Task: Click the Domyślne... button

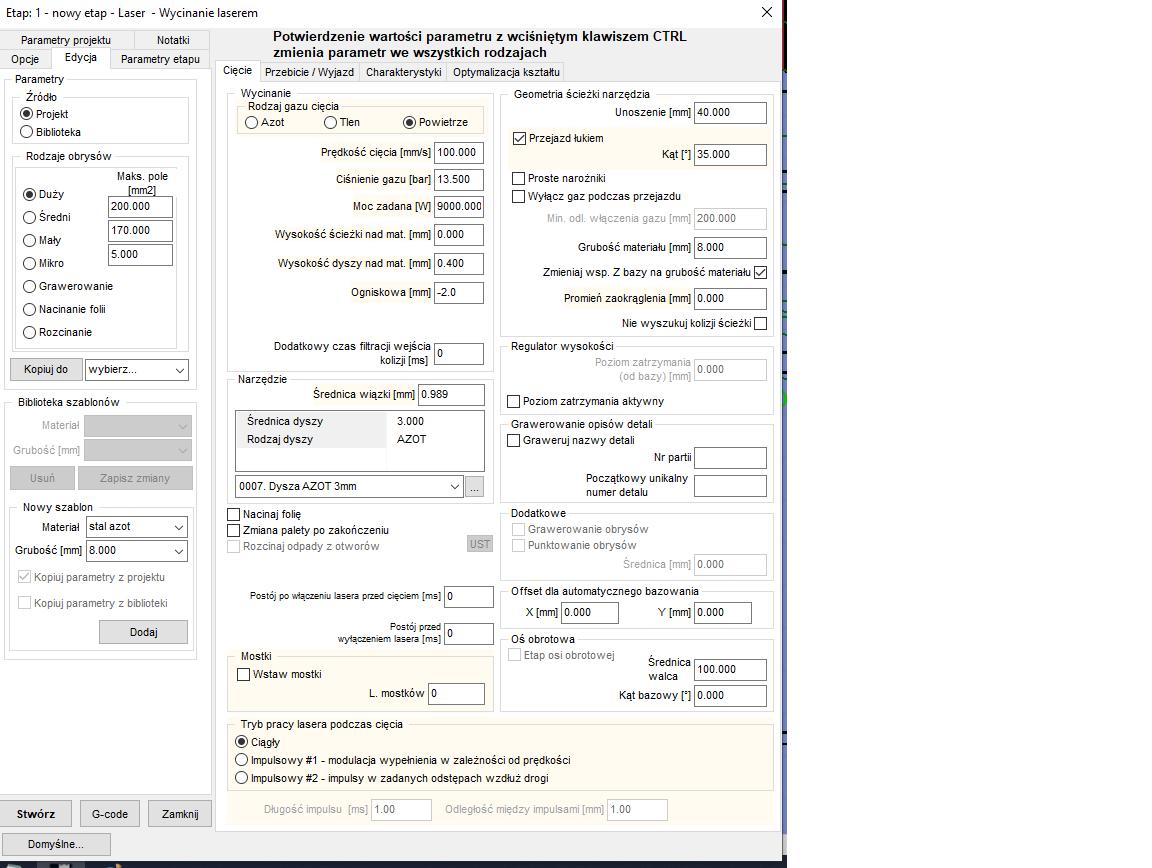Action: coord(56,844)
